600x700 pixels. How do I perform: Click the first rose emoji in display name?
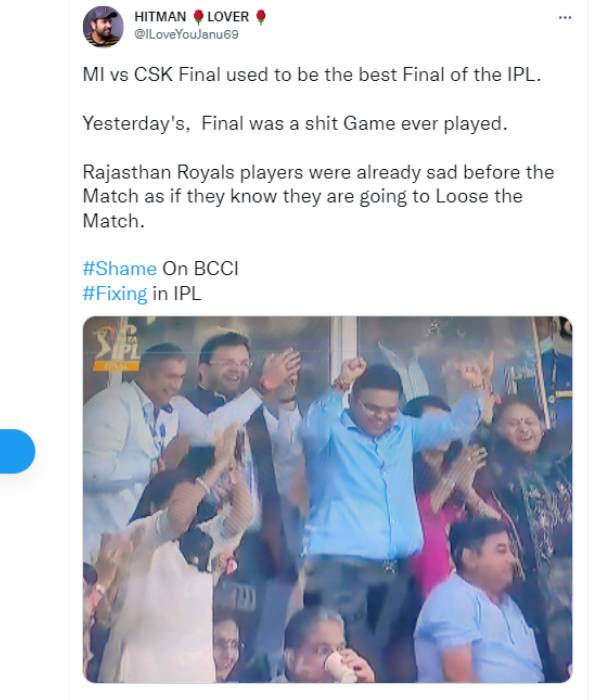199,17
